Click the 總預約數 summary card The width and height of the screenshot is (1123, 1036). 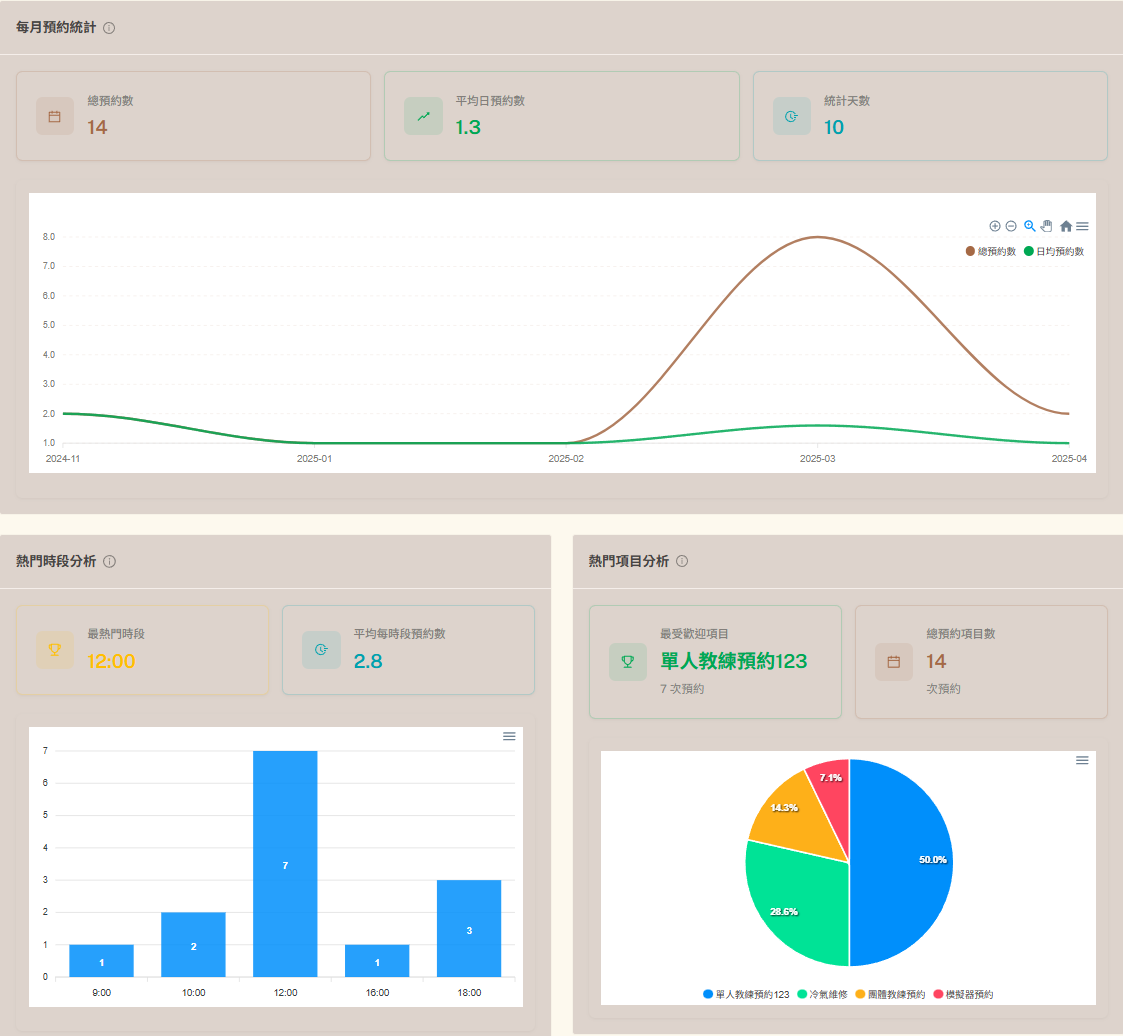(193, 116)
